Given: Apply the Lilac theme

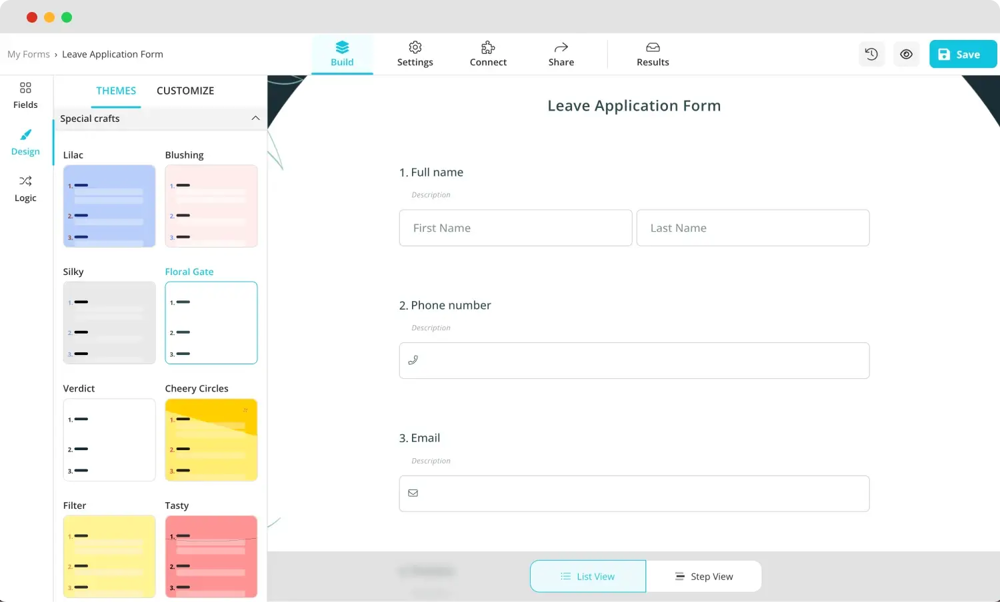Looking at the screenshot, I should pos(109,206).
